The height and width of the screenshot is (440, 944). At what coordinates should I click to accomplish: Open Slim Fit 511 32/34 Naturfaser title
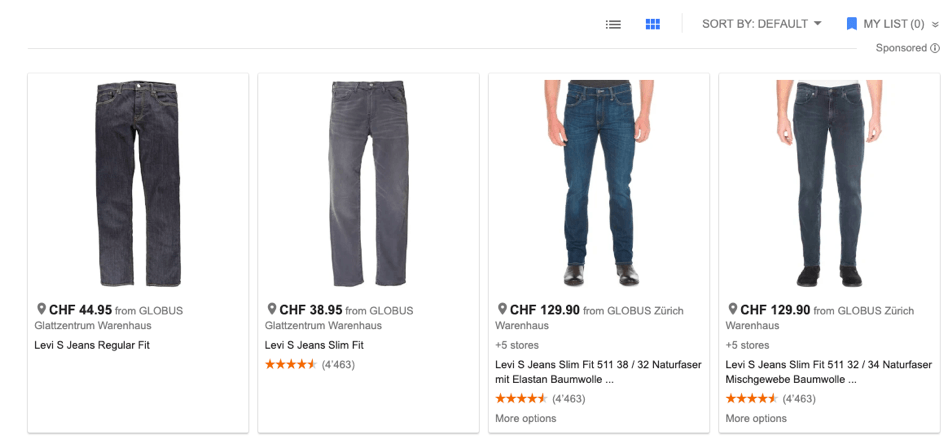pos(828,372)
